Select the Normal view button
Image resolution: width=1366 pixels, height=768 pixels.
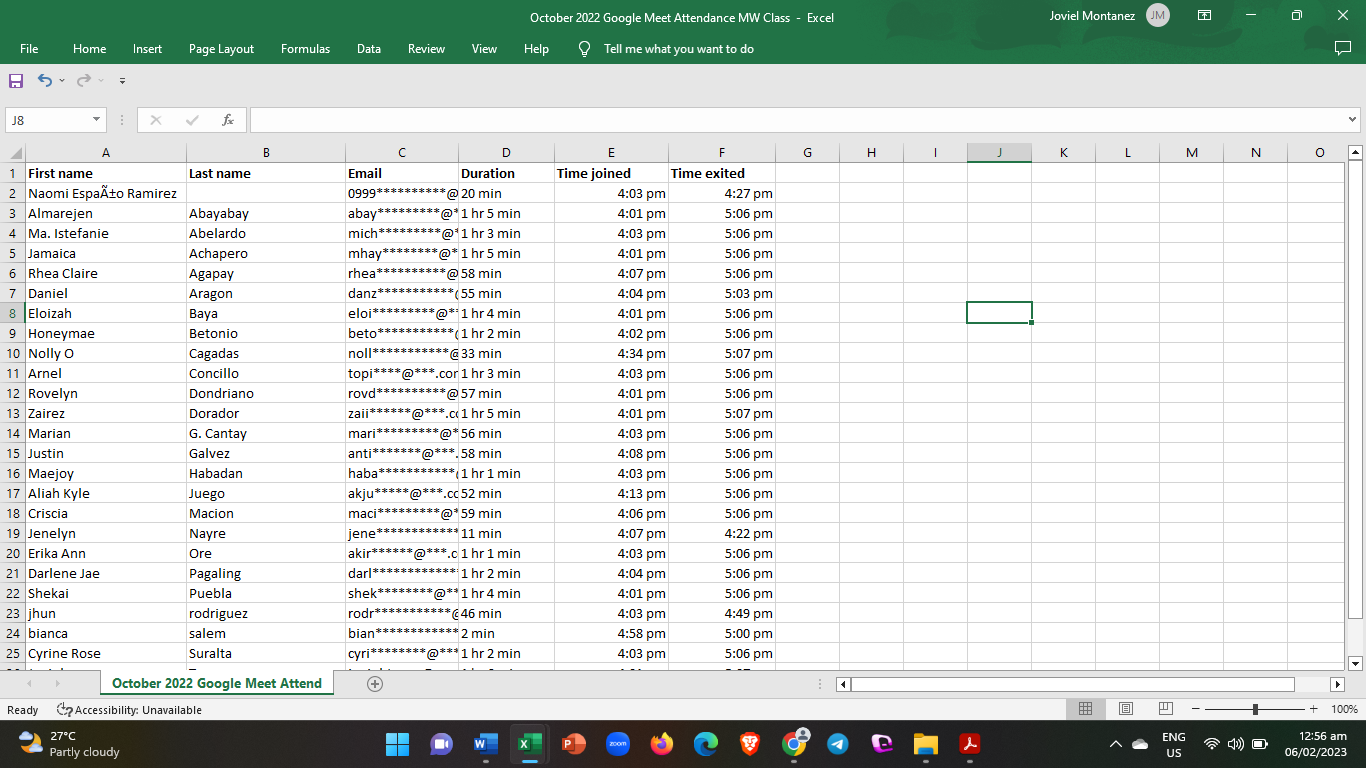[1085, 709]
